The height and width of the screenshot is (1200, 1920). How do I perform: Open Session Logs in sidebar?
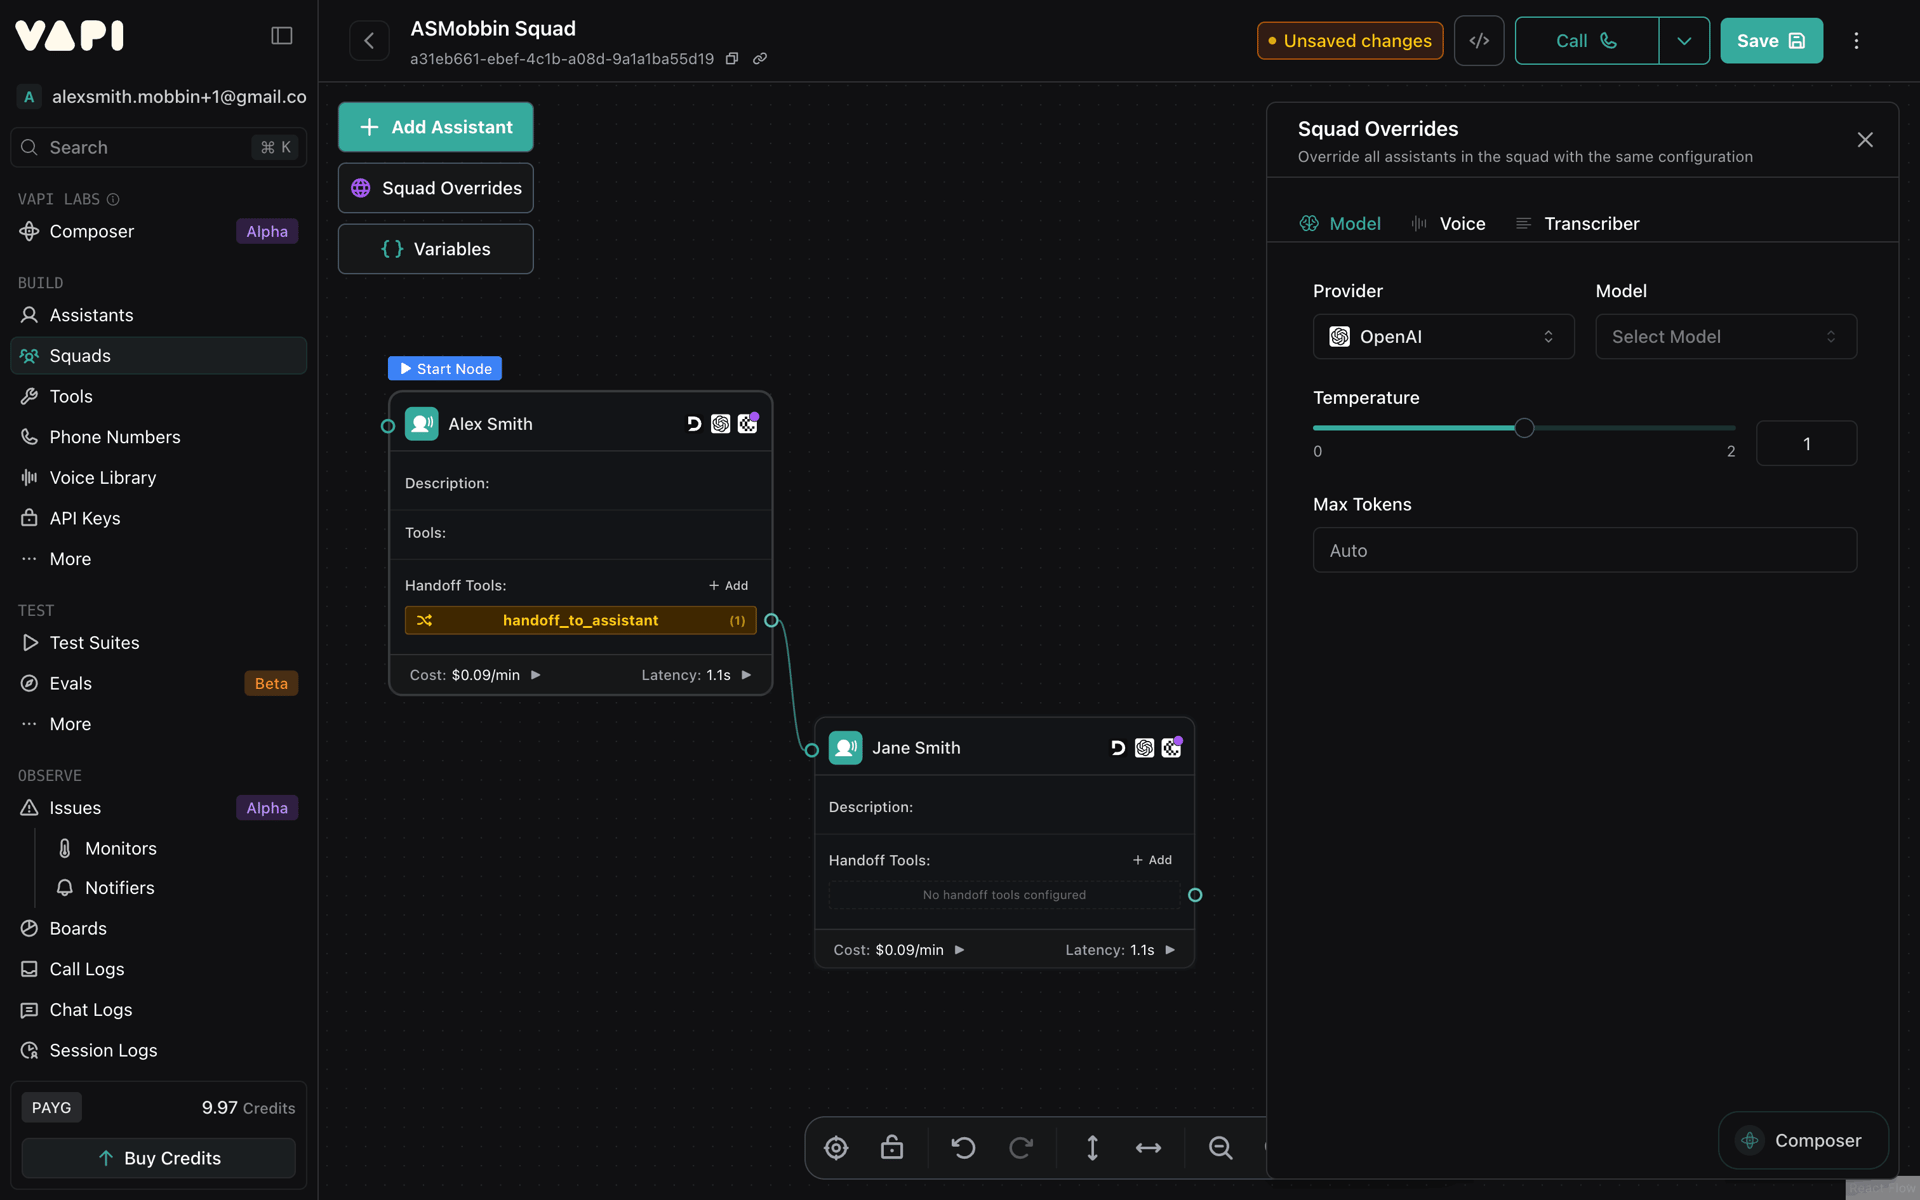(x=158, y=1051)
